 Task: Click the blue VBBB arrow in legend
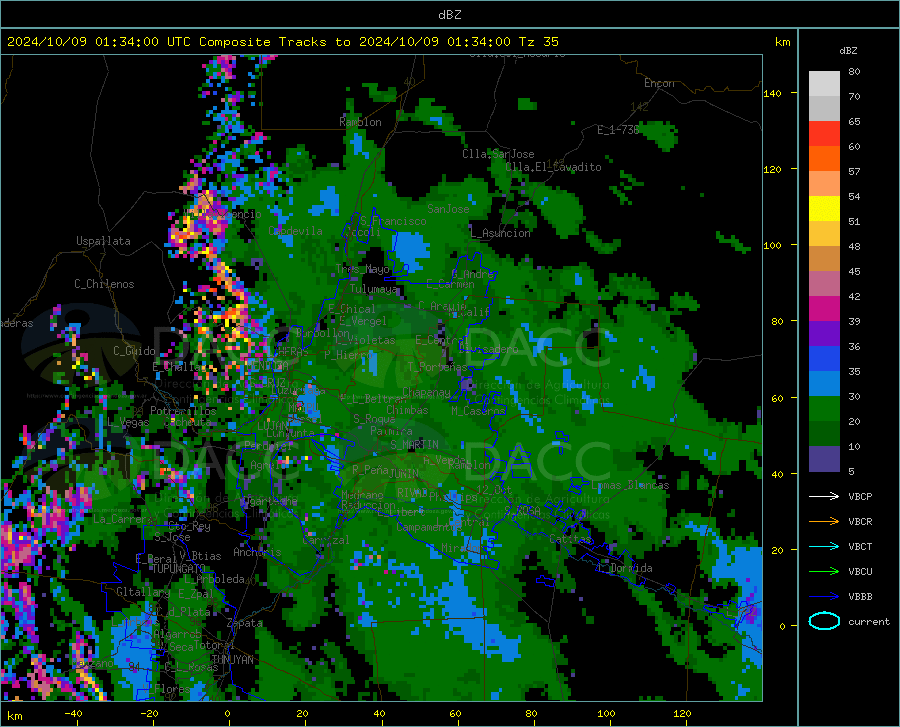click(x=824, y=596)
